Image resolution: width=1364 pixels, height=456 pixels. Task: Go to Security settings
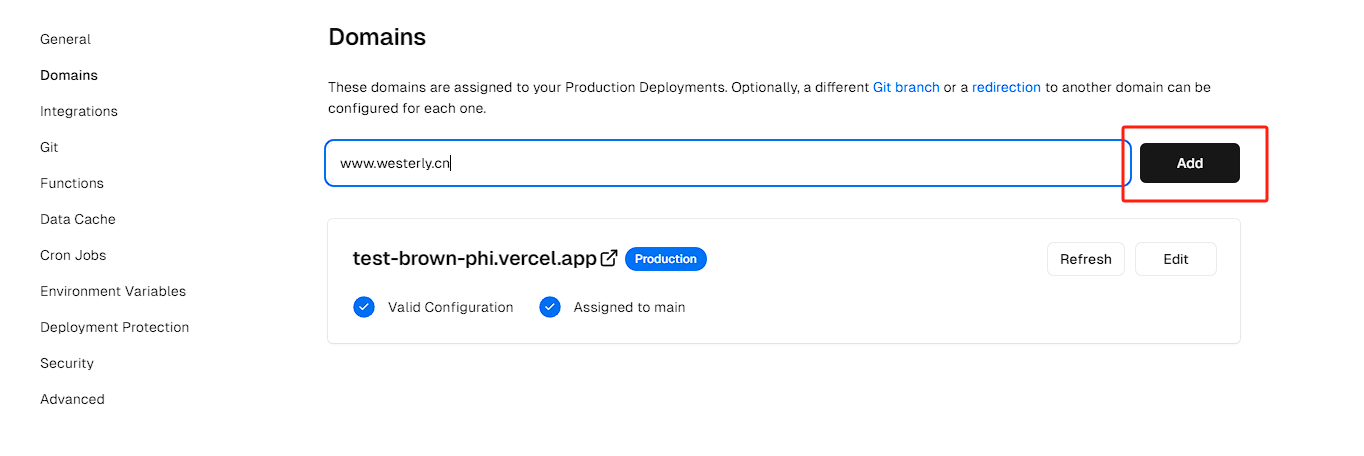[67, 363]
